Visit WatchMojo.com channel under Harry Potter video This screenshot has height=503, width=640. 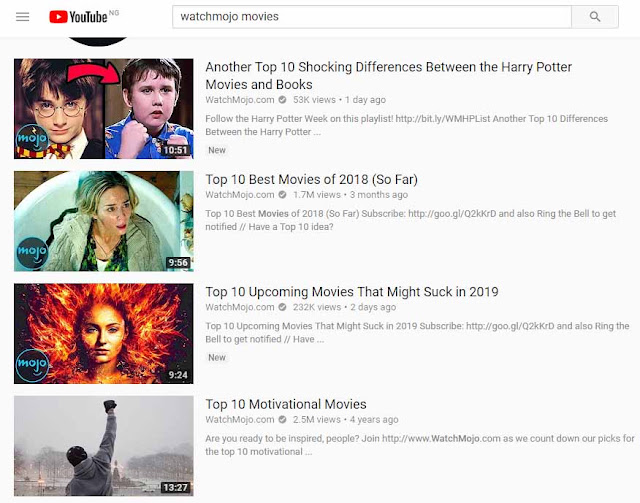pyautogui.click(x=240, y=100)
